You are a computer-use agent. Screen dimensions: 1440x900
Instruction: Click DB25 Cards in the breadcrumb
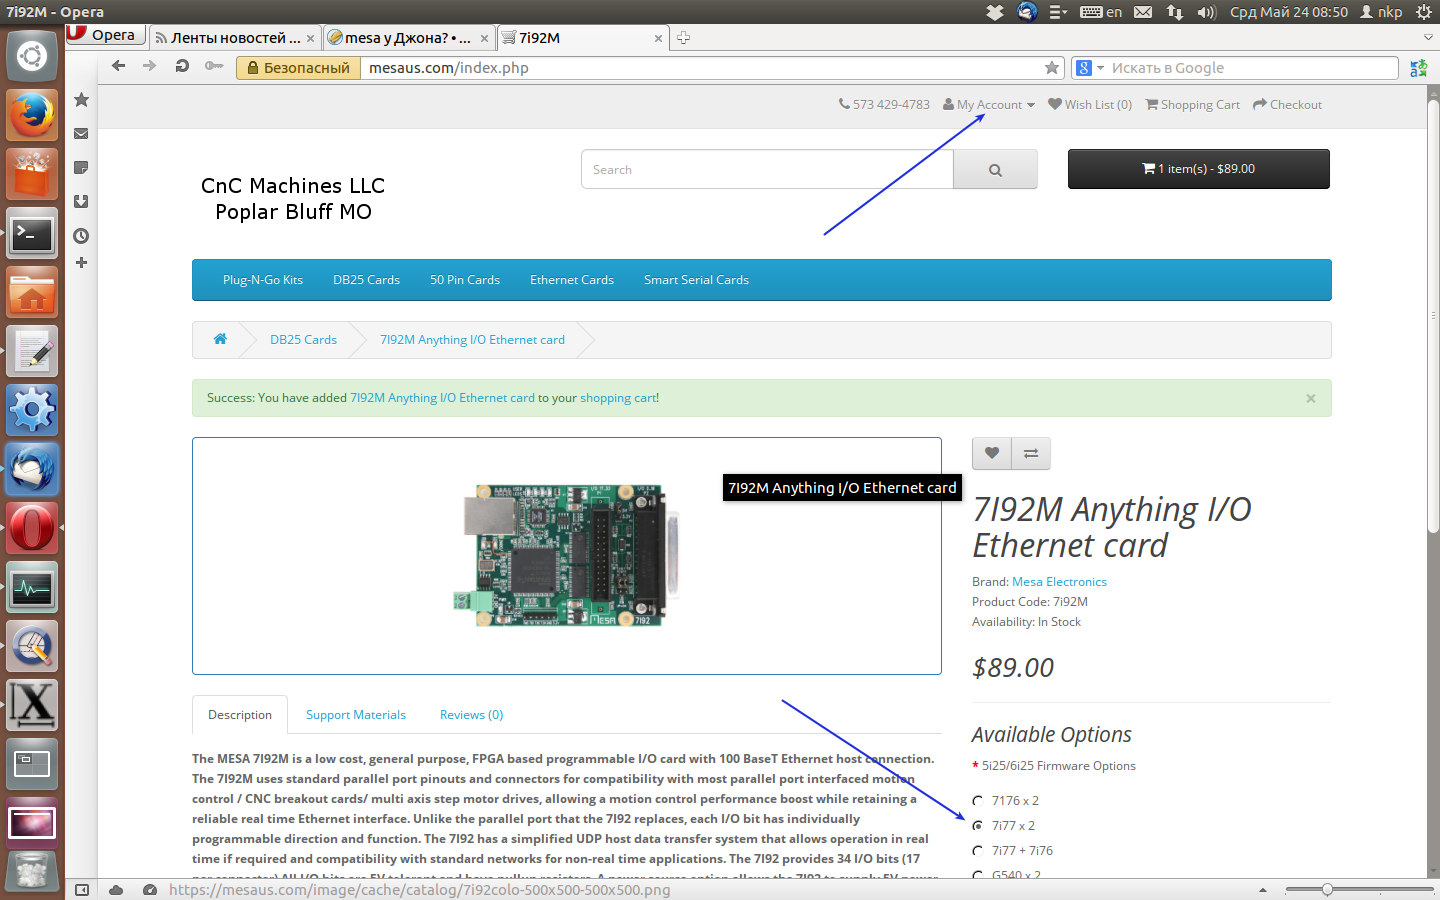[x=303, y=340]
